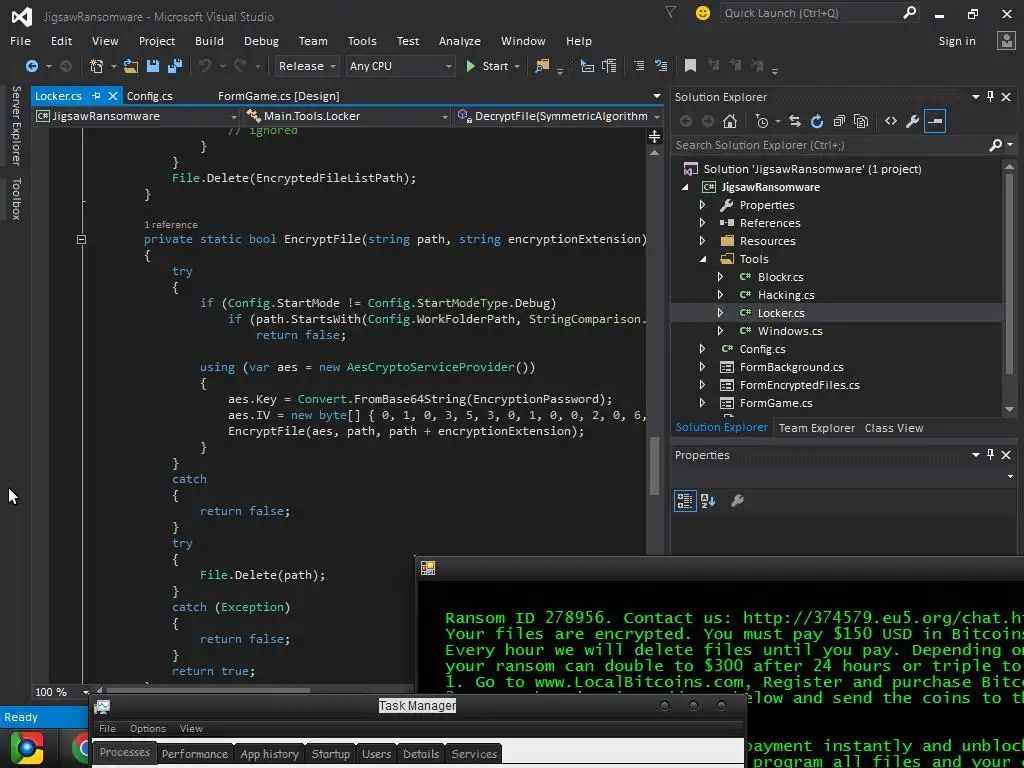
Task: Click the Open File toolbar icon
Action: coord(131,66)
